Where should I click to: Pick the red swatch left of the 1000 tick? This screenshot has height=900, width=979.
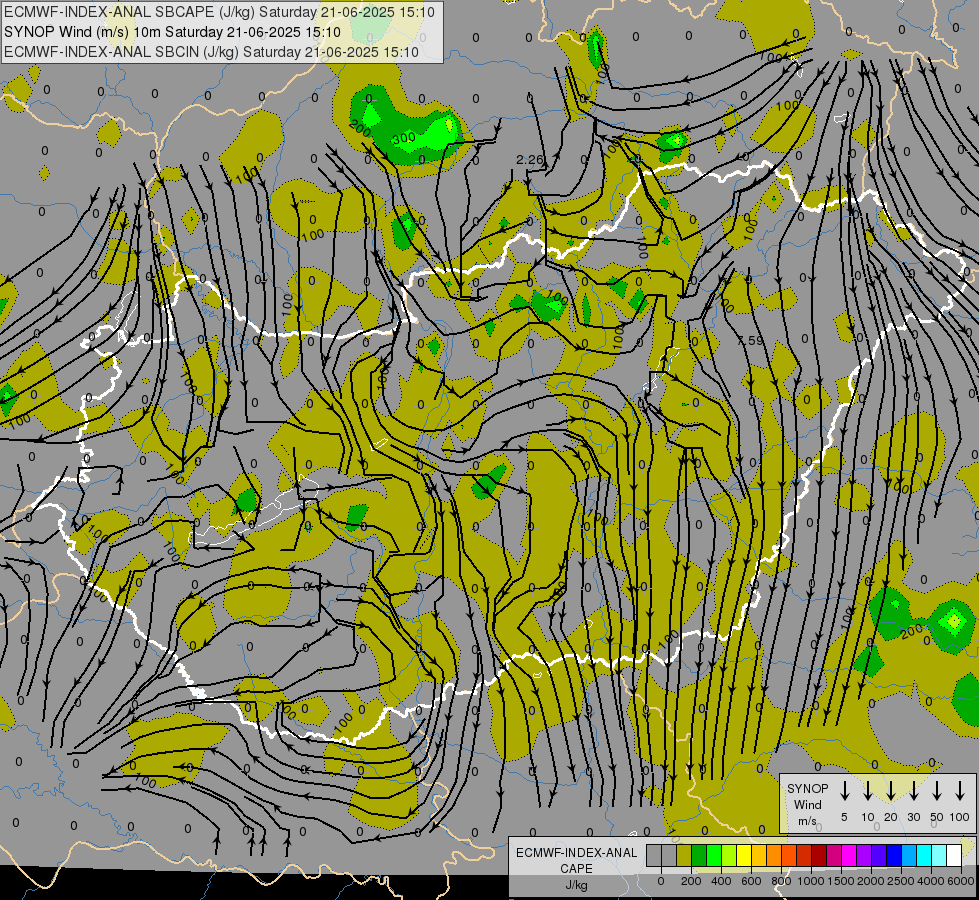tap(805, 855)
